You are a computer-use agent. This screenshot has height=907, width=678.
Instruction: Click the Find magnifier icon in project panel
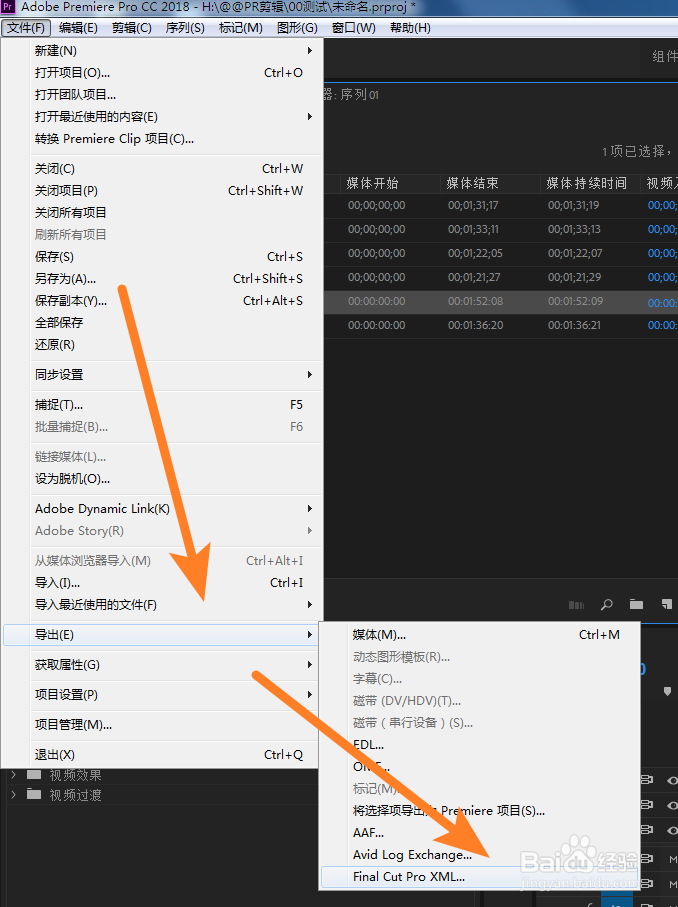coord(606,604)
